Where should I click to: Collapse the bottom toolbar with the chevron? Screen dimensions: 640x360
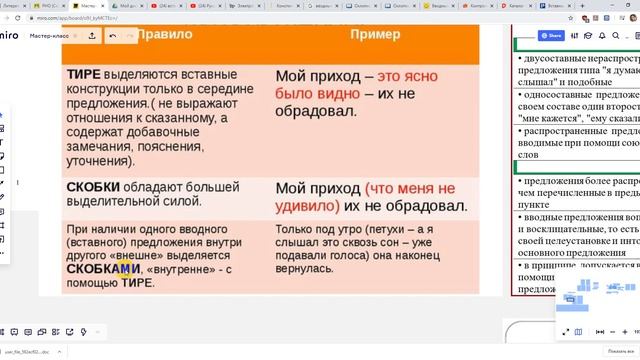(x=98, y=332)
